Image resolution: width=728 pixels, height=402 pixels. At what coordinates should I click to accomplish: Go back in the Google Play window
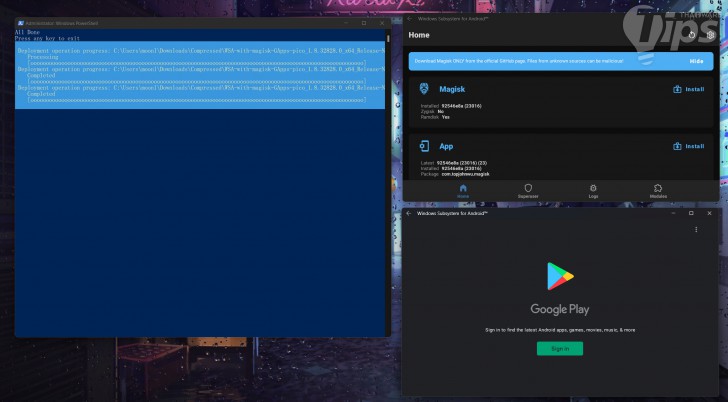click(x=409, y=214)
